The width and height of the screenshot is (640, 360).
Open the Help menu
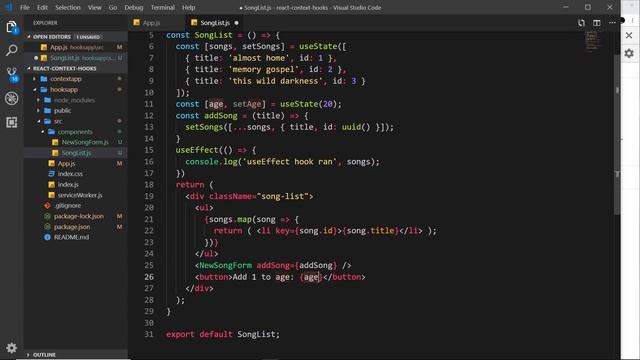(x=188, y=7)
